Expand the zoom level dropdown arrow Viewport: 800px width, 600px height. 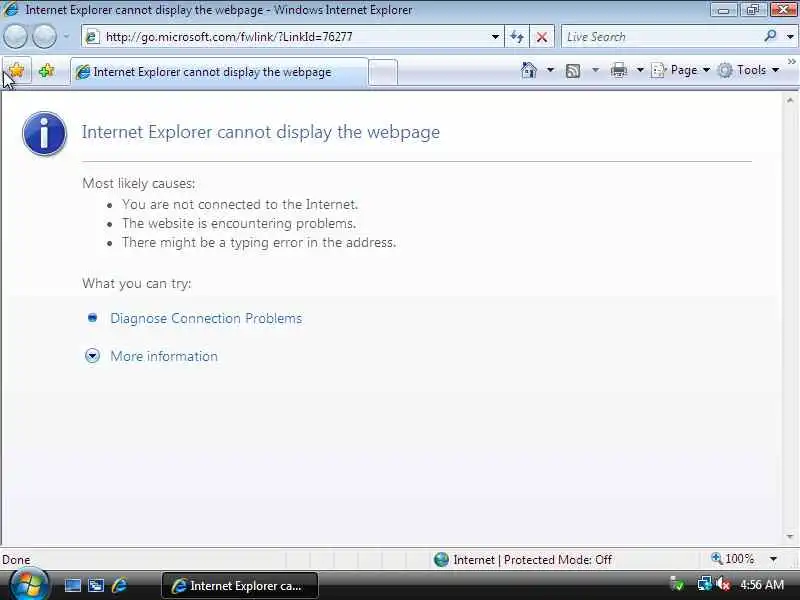click(773, 559)
